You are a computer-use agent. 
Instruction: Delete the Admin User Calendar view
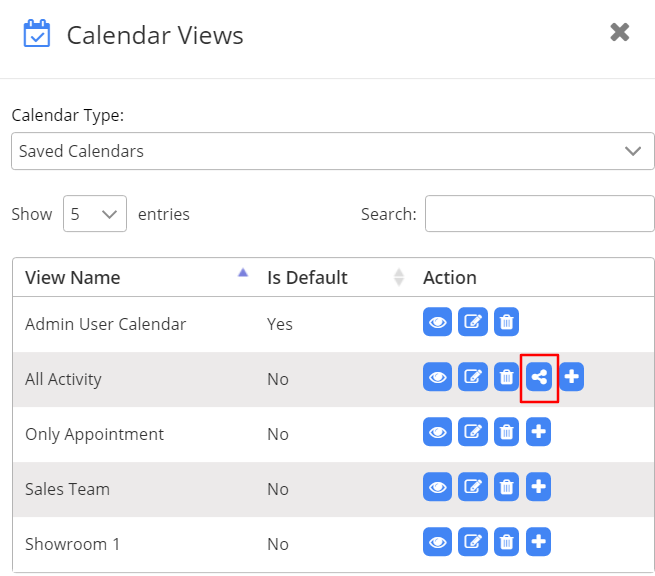(x=507, y=323)
